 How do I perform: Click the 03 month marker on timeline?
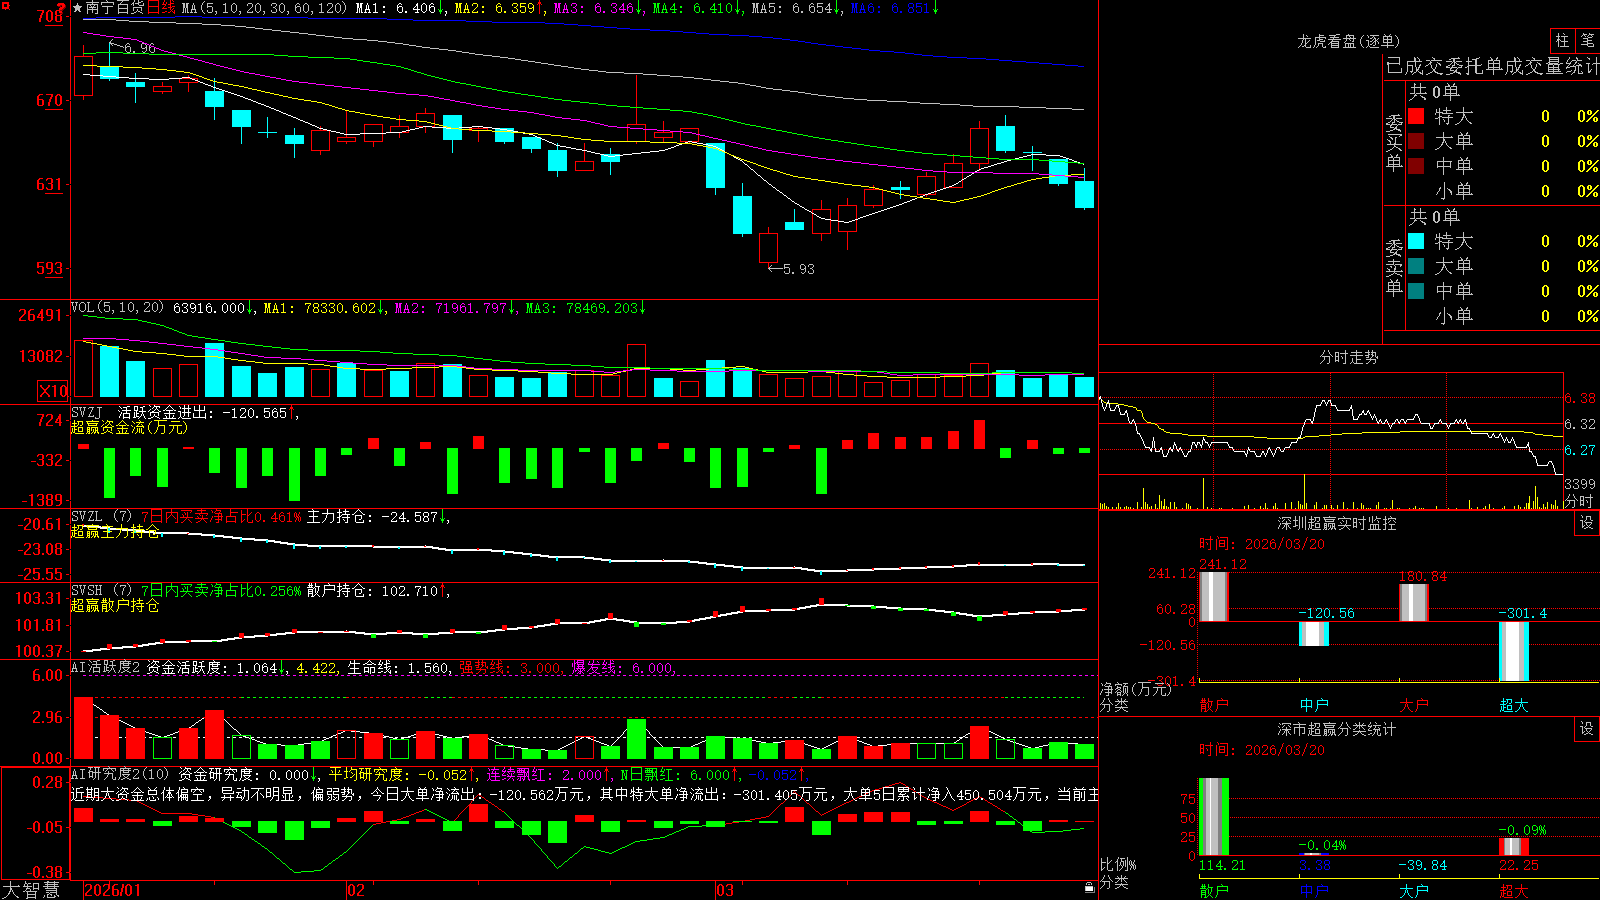pyautogui.click(x=725, y=890)
